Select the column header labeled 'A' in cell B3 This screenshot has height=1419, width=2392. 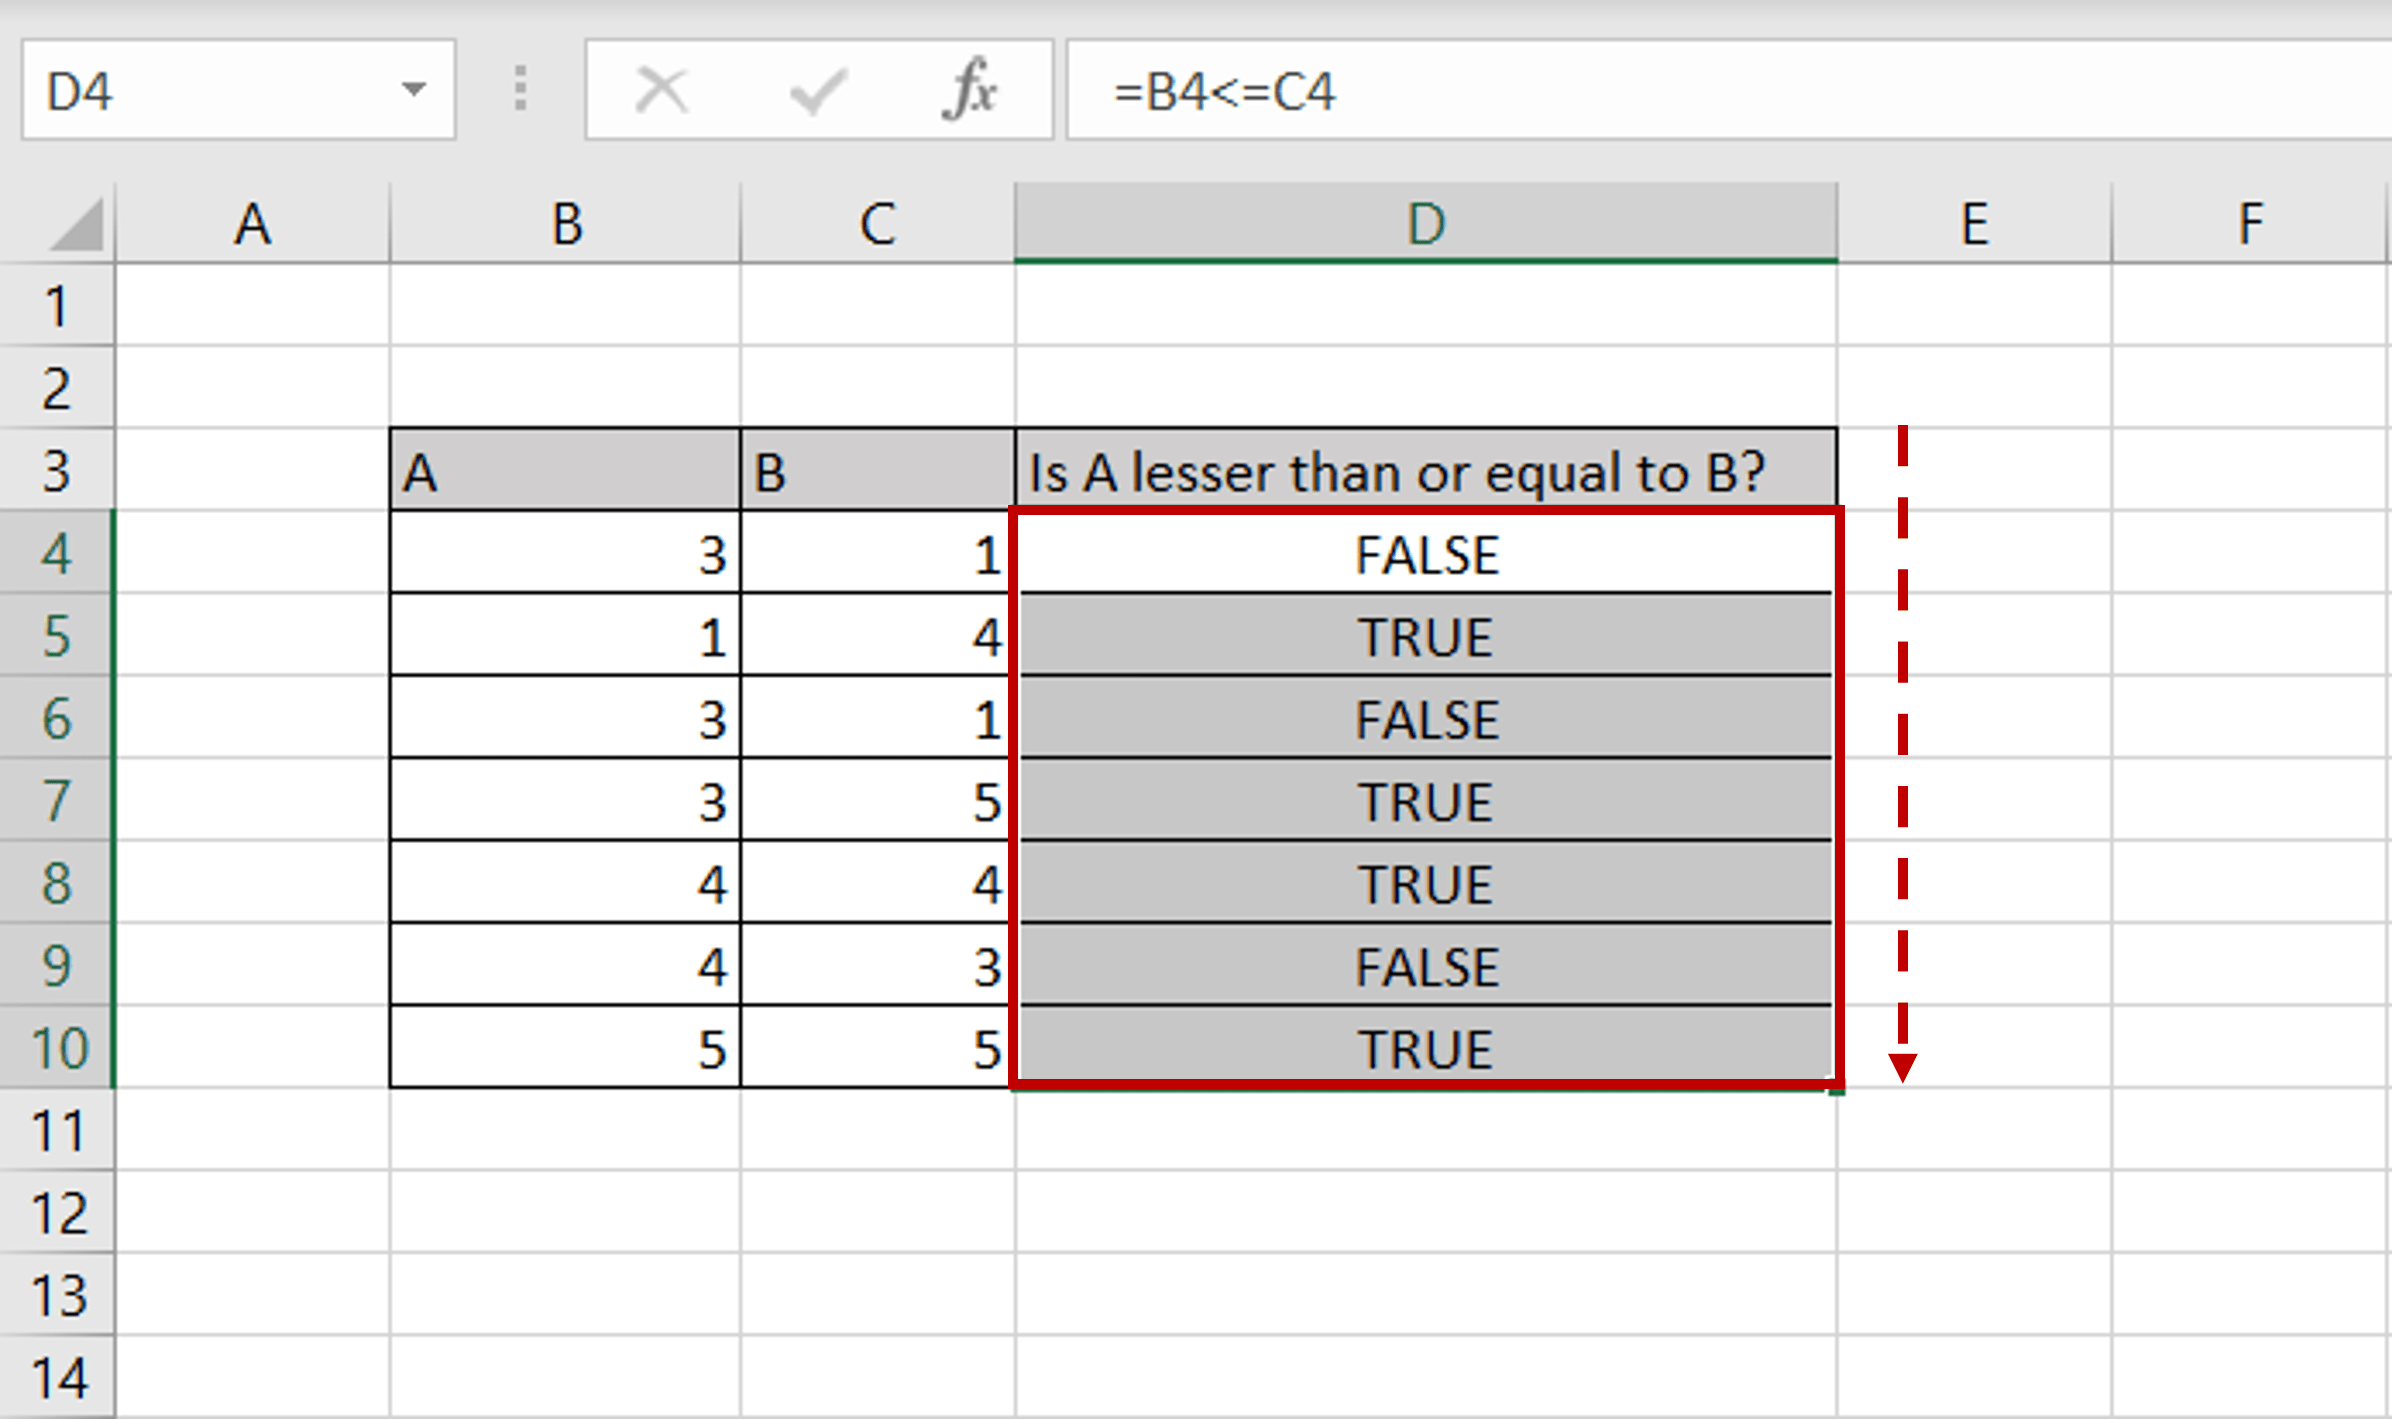[565, 470]
